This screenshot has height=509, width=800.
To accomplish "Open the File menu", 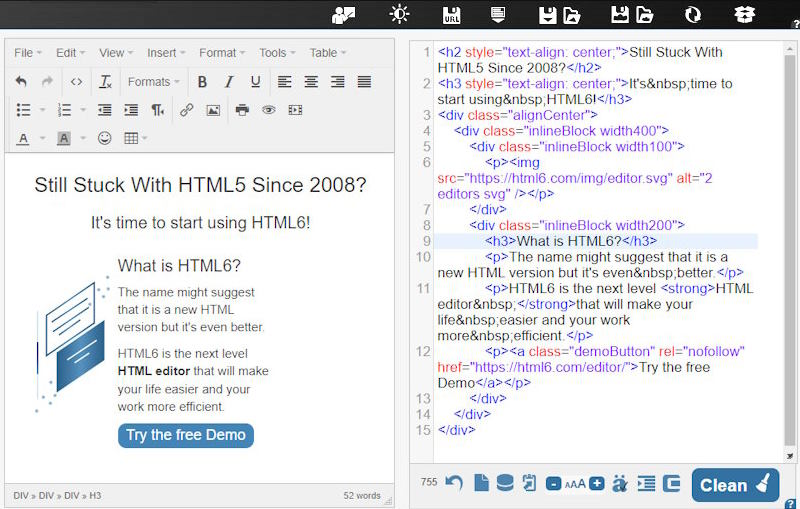I will 28,53.
